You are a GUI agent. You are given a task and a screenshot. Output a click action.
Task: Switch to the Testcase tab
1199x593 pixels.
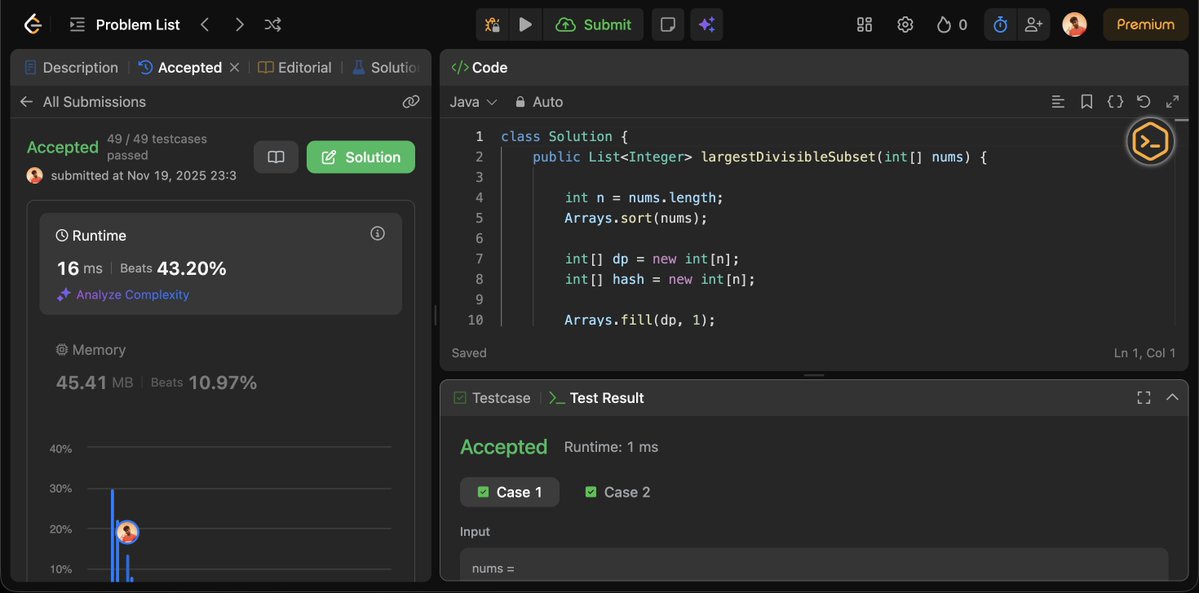[492, 398]
